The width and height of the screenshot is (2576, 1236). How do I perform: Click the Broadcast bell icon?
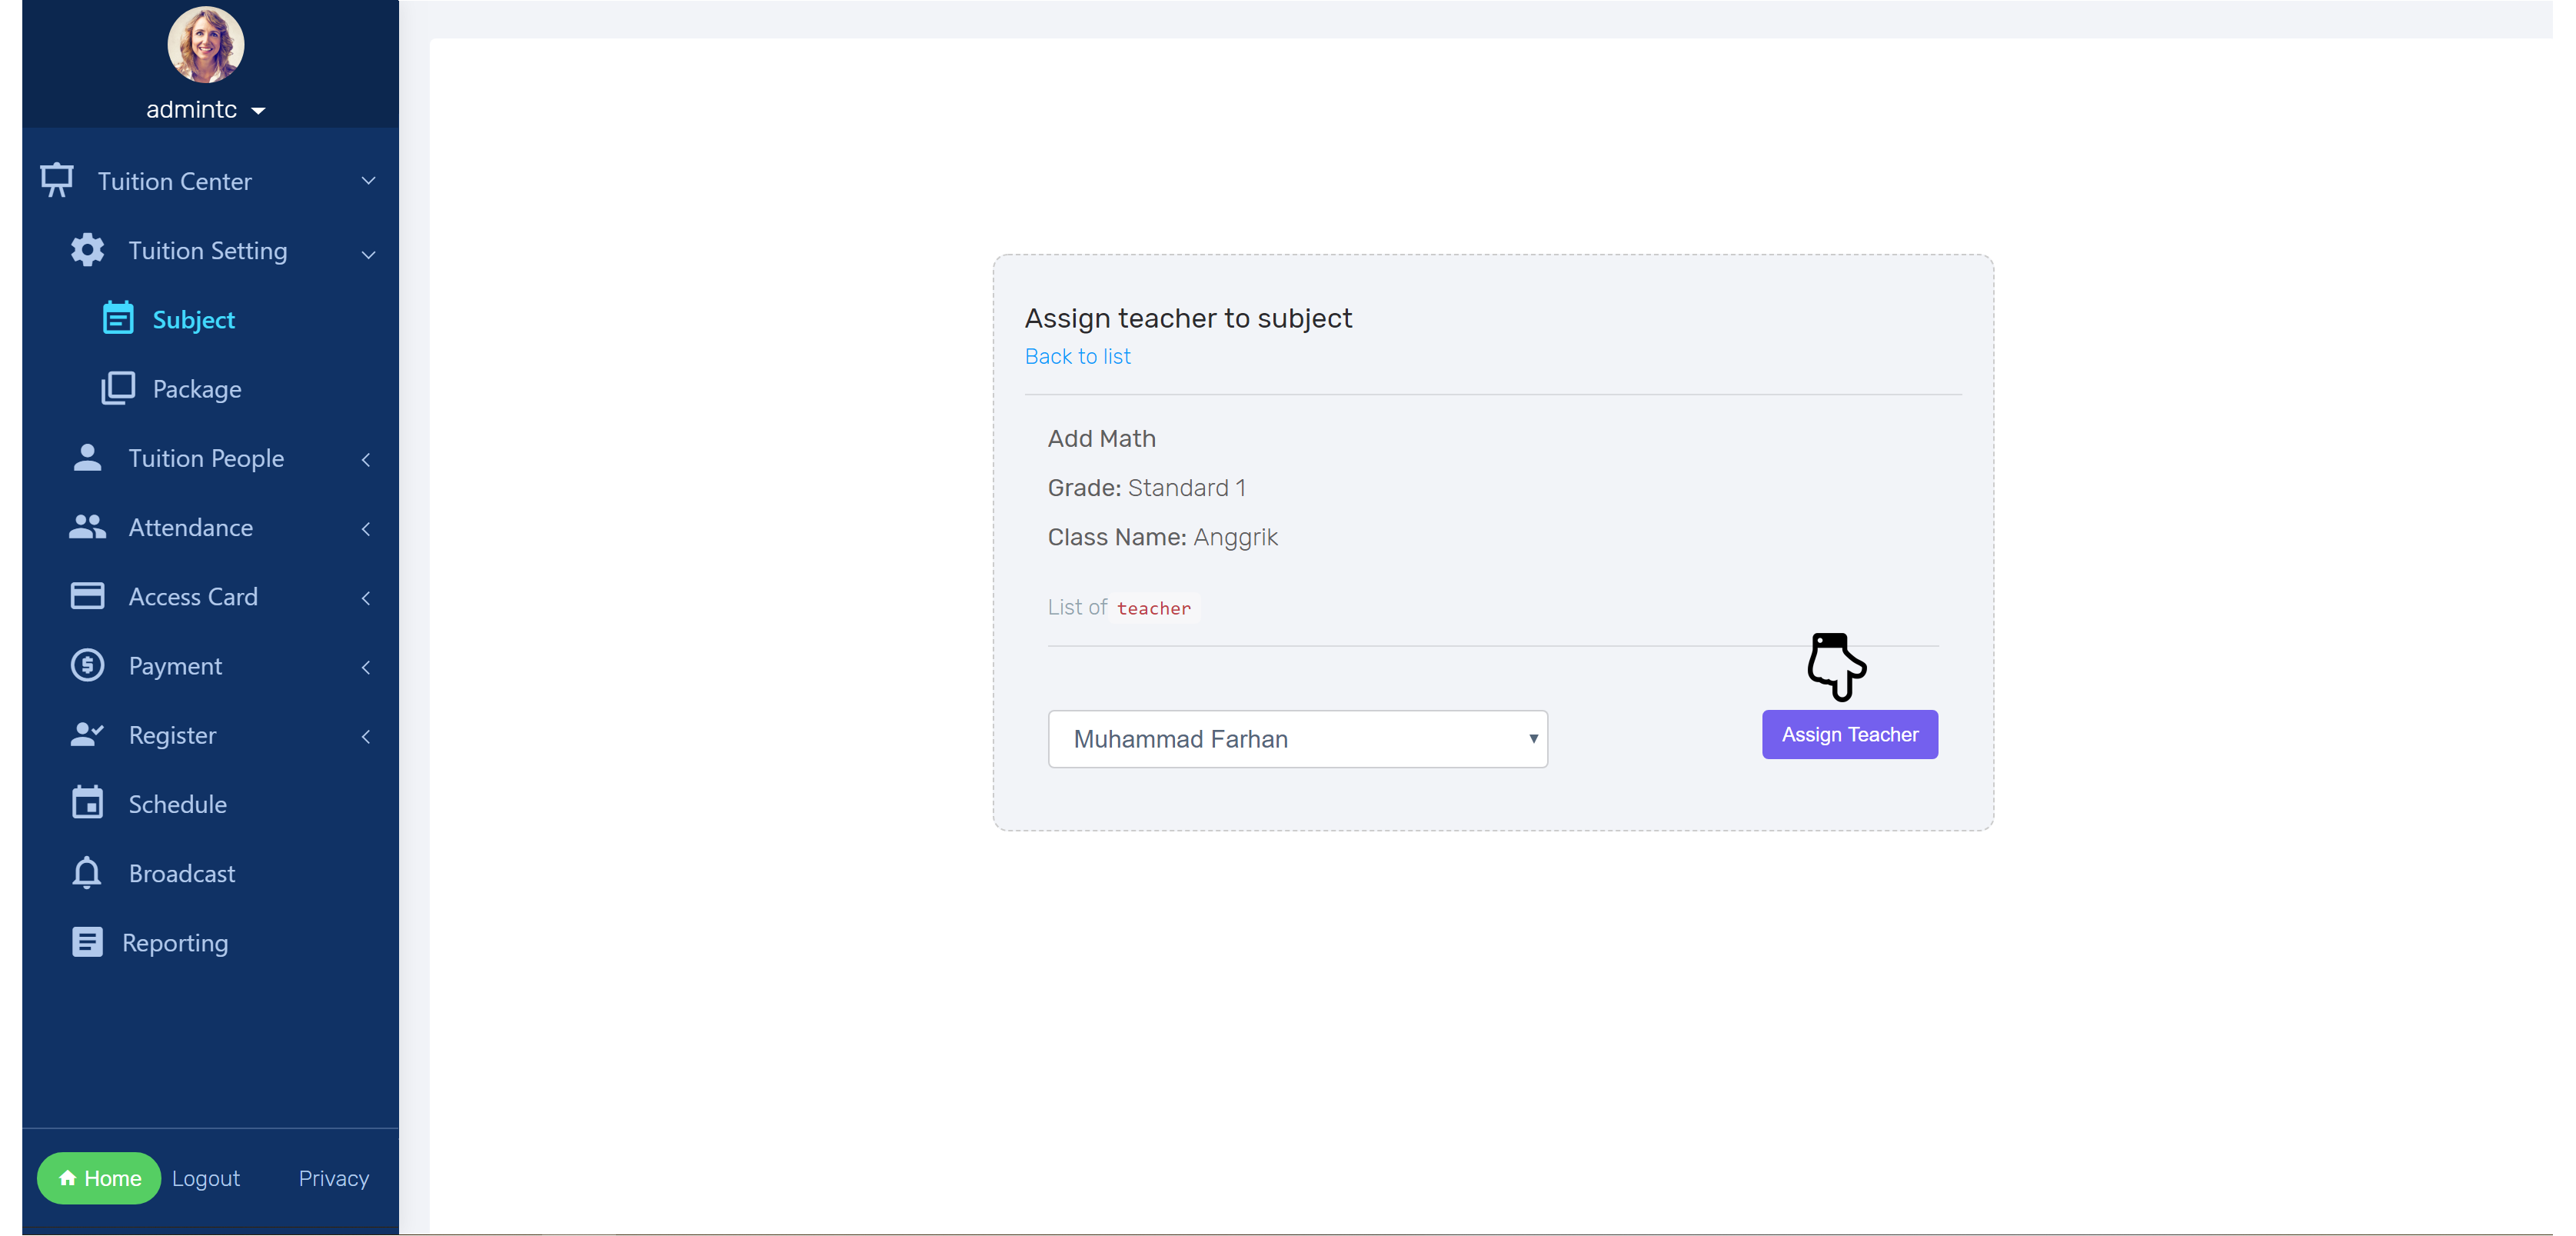coord(87,873)
